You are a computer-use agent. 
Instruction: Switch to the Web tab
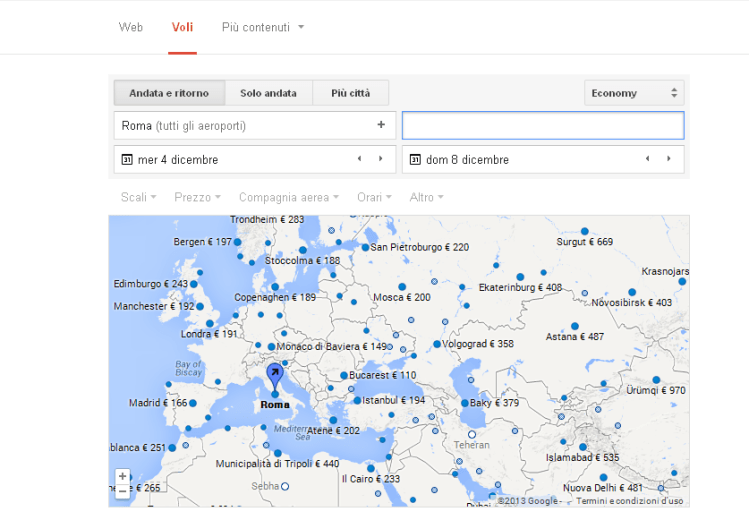(131, 27)
